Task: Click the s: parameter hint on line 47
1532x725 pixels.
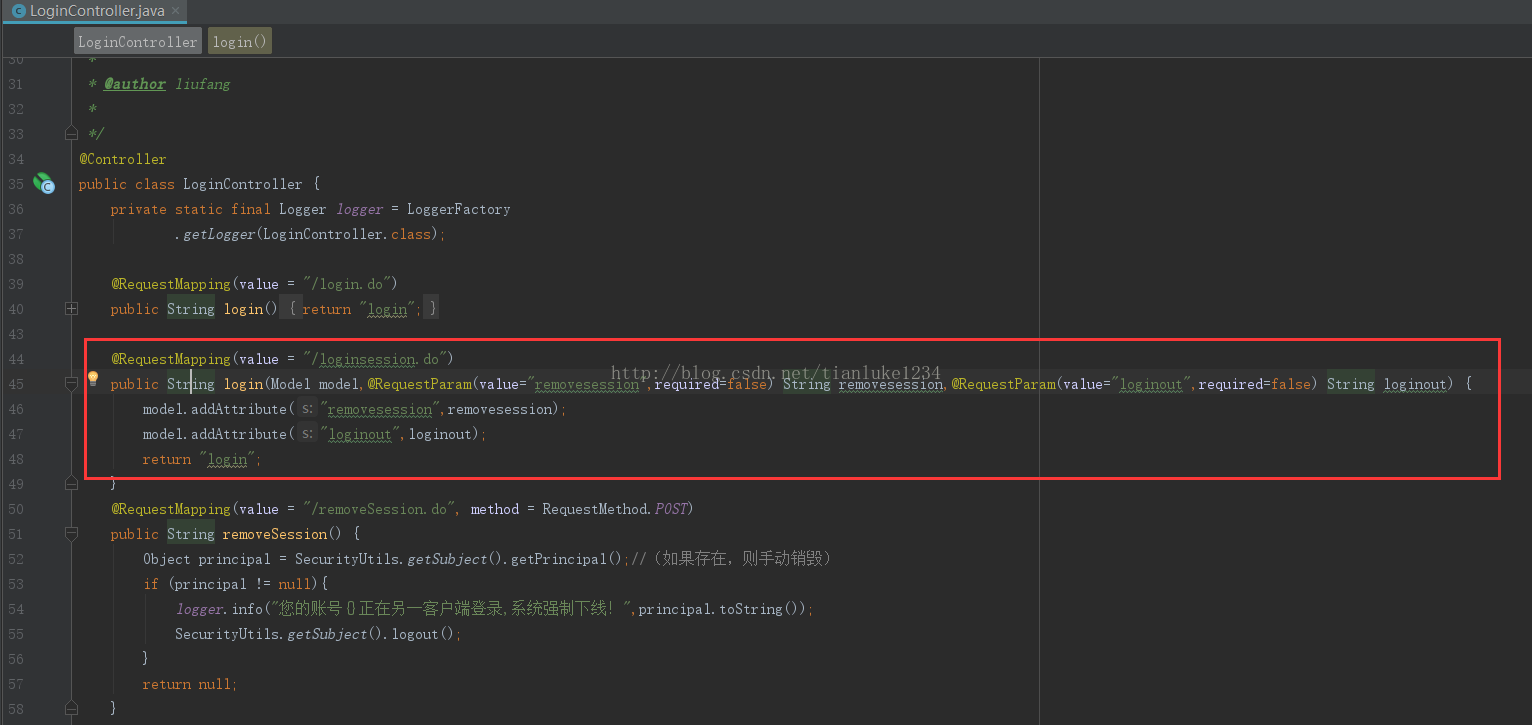Action: (308, 434)
